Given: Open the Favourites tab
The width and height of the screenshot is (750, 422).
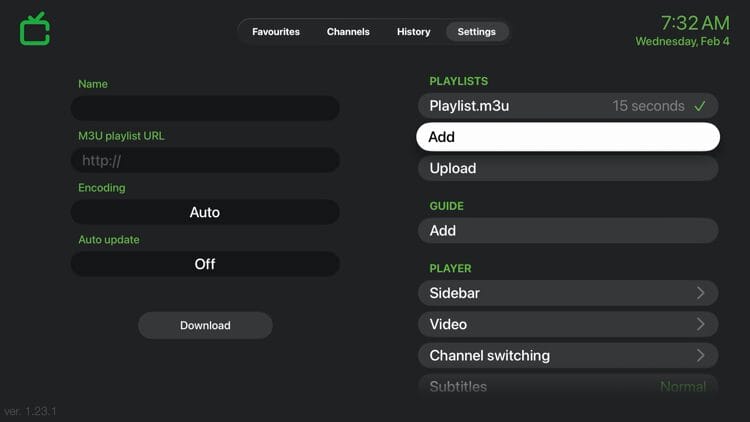Looking at the screenshot, I should click(x=276, y=32).
